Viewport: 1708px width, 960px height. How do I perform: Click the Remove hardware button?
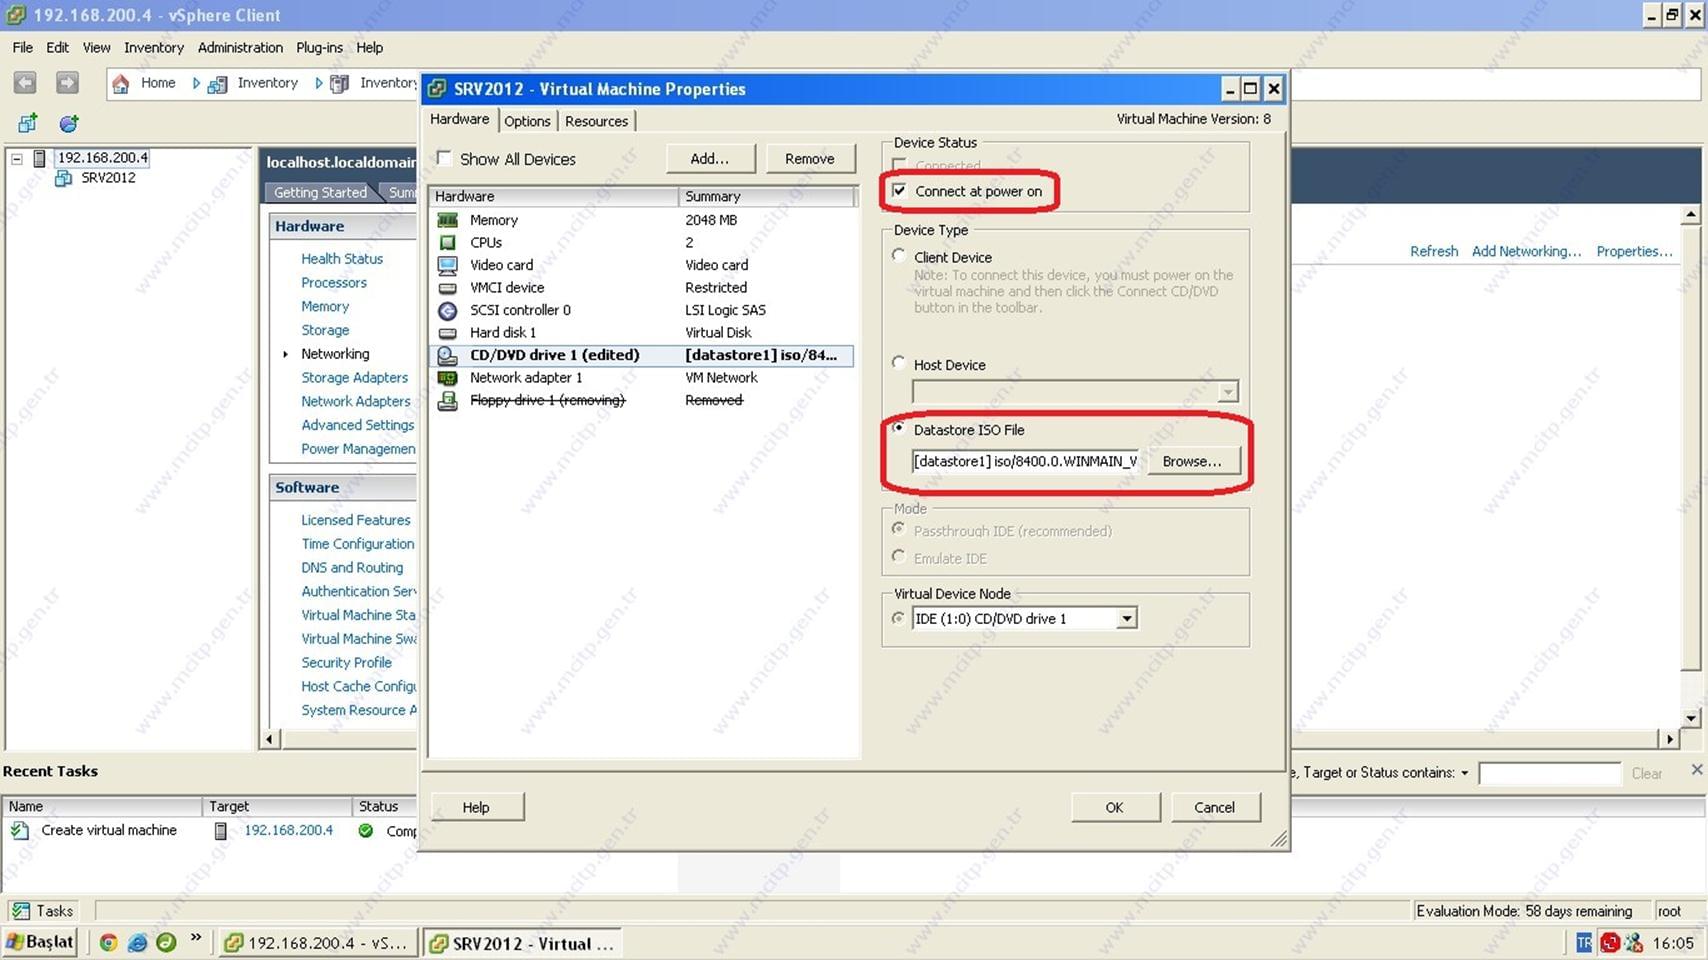pyautogui.click(x=809, y=158)
